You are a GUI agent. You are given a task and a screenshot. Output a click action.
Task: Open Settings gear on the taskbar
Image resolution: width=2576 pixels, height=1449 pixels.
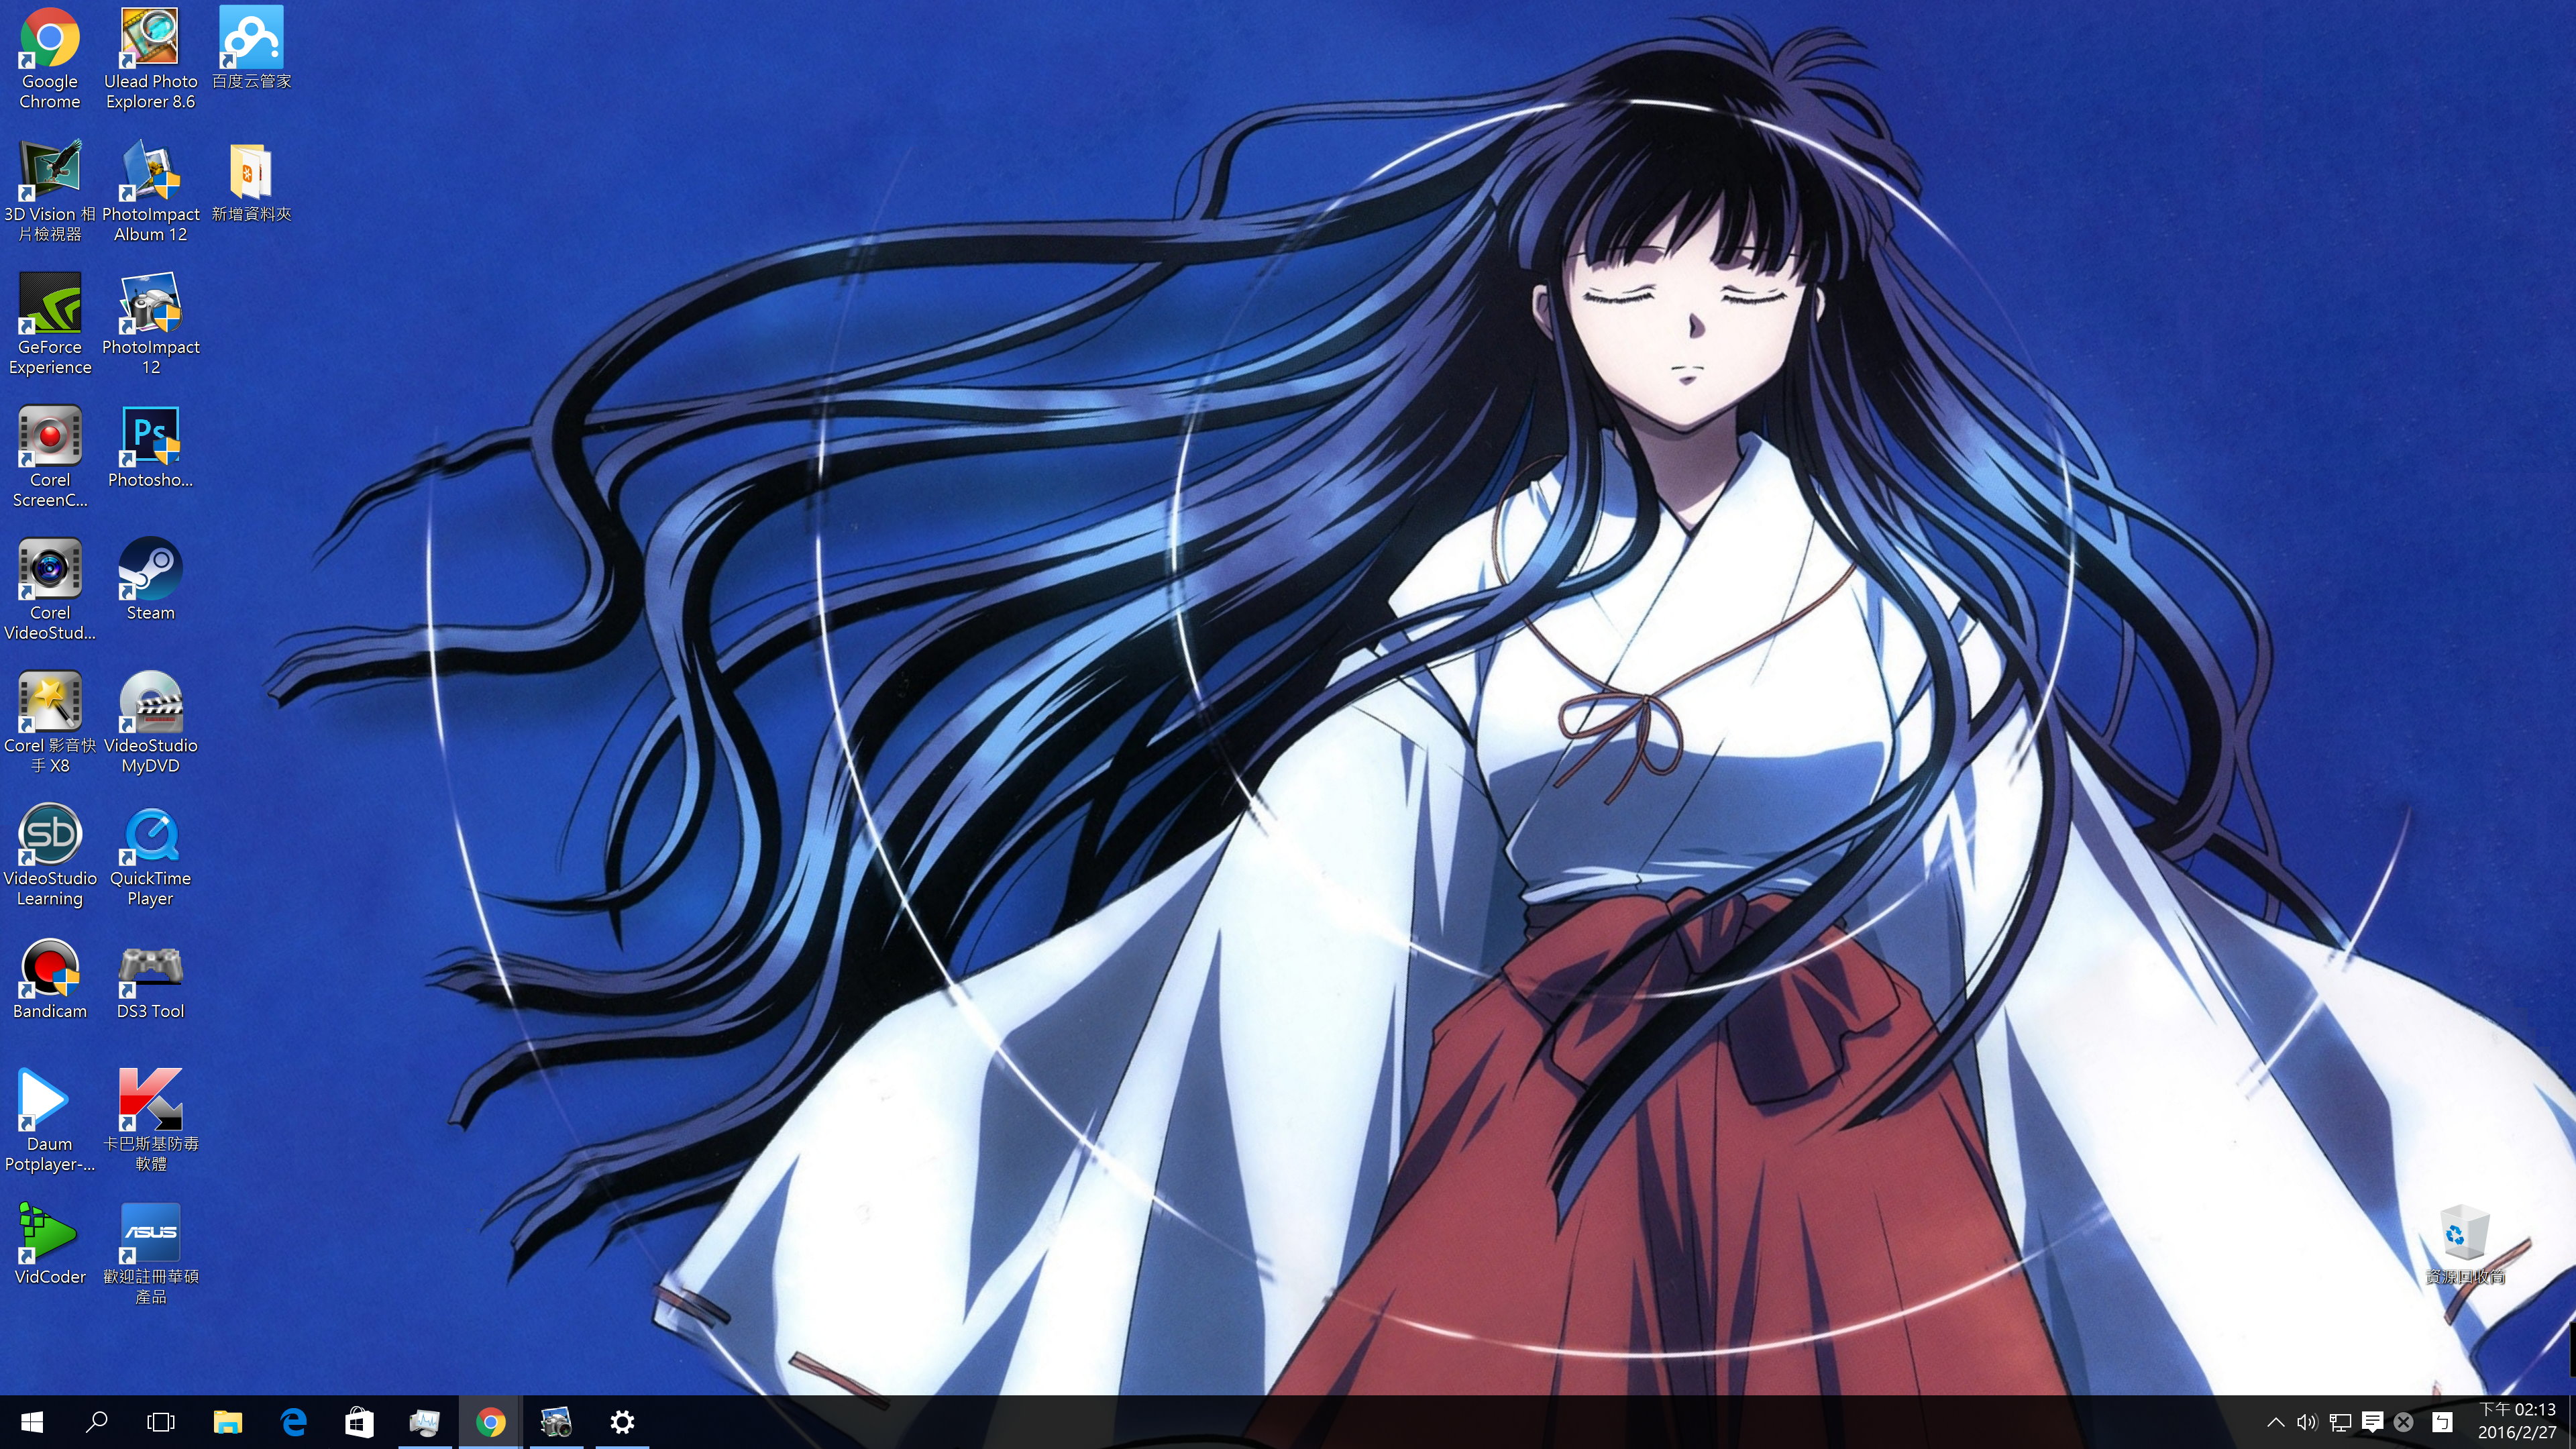click(622, 1422)
